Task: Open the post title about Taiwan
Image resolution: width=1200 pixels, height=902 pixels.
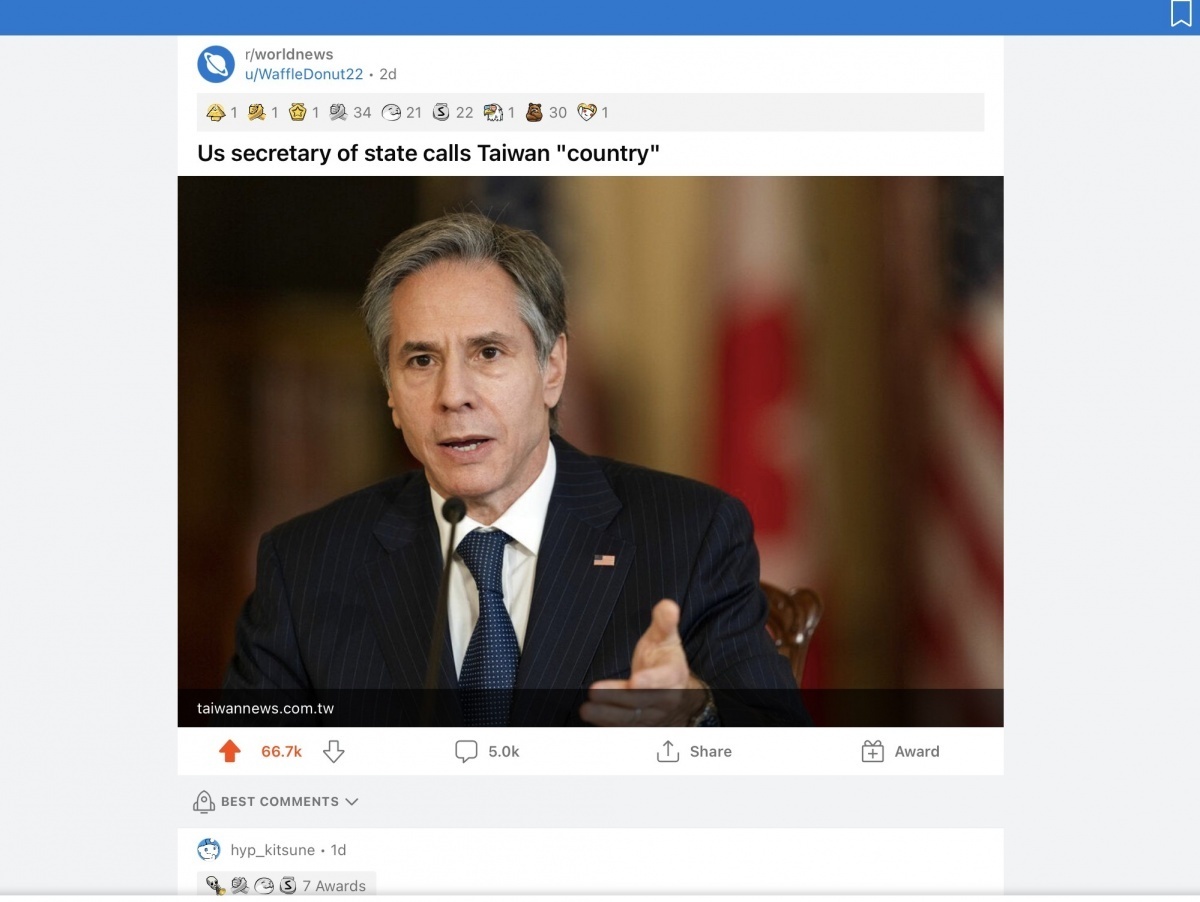Action: click(x=429, y=153)
